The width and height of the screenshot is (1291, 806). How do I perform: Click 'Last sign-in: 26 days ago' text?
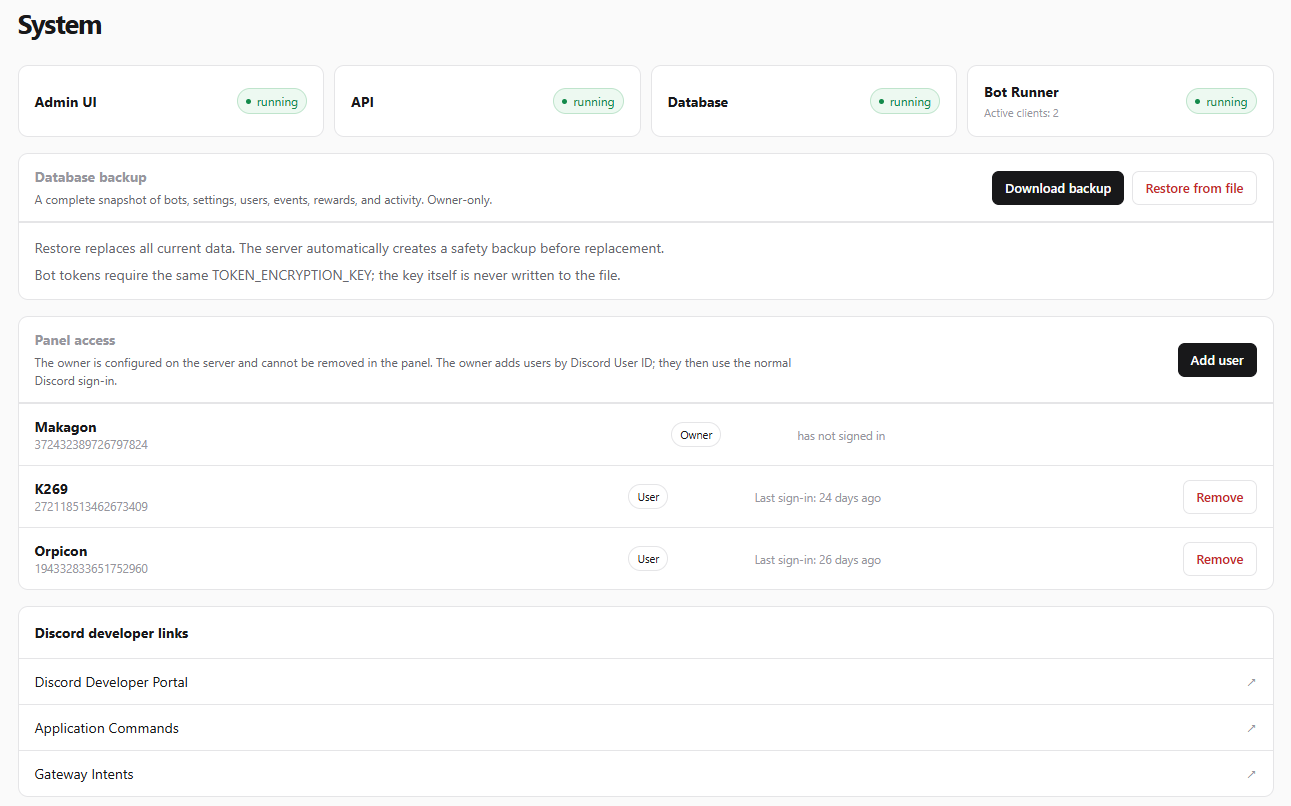(818, 560)
